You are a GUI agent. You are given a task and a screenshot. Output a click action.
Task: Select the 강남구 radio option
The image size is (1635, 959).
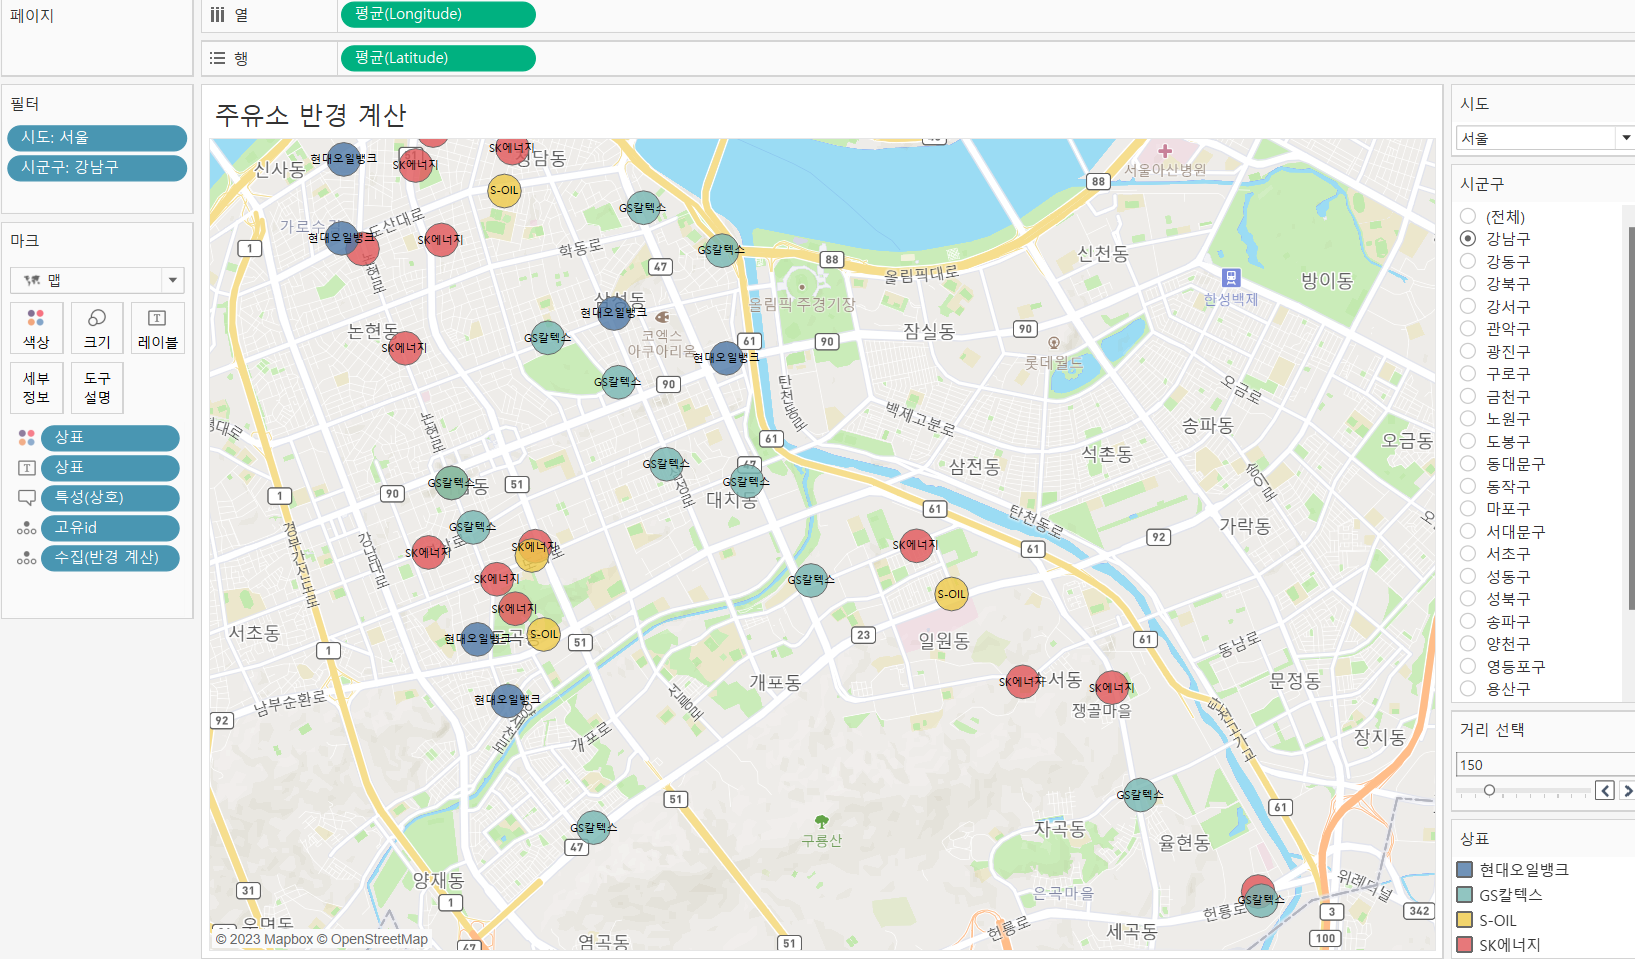[1468, 238]
